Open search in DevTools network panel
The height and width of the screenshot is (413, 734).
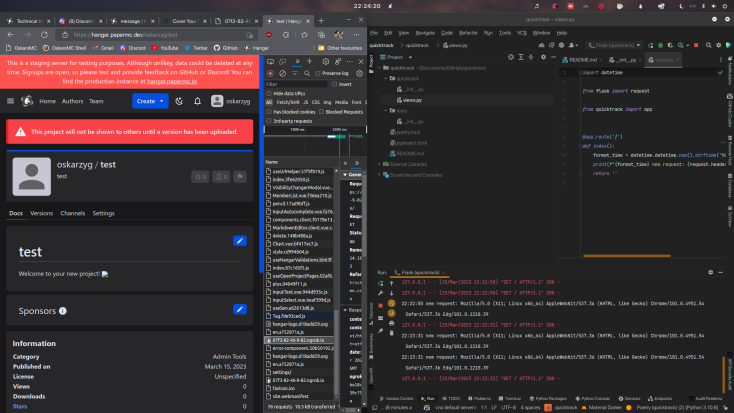pyautogui.click(x=307, y=74)
